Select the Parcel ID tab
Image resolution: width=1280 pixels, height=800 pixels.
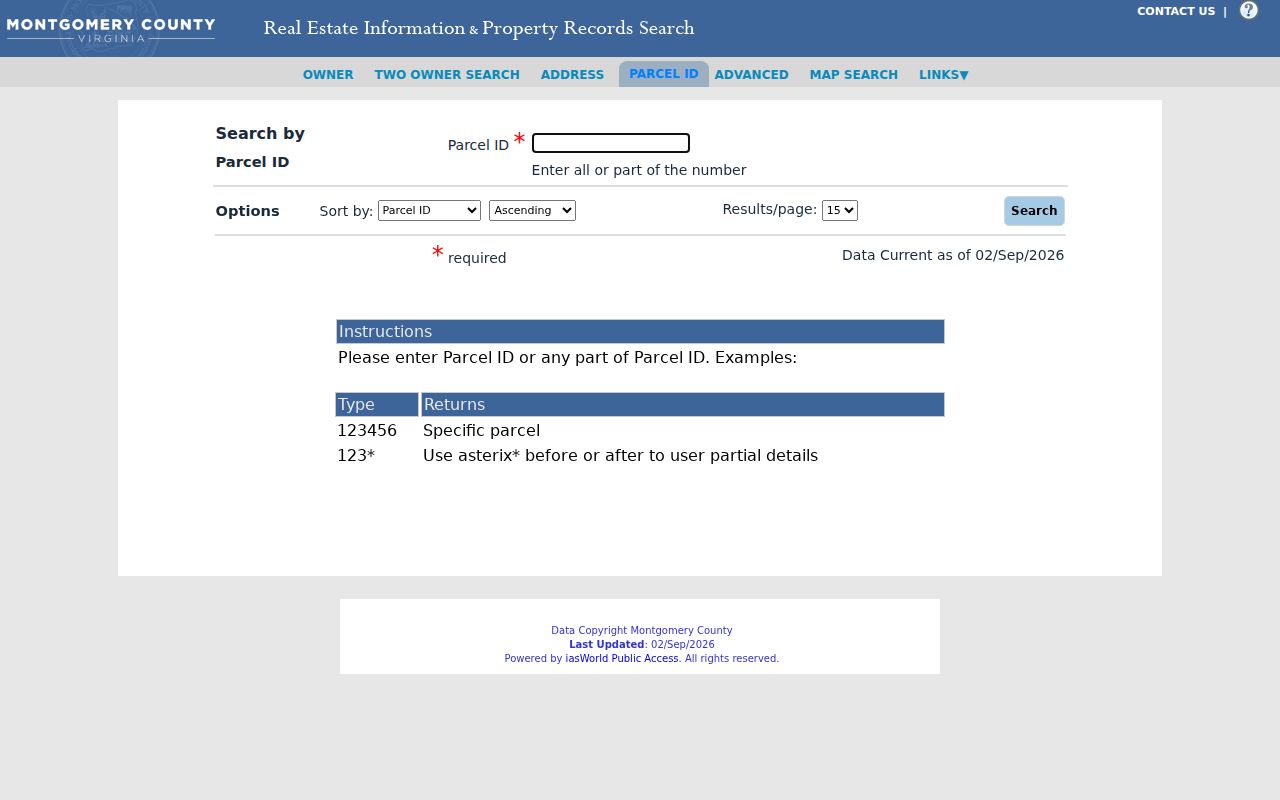664,74
